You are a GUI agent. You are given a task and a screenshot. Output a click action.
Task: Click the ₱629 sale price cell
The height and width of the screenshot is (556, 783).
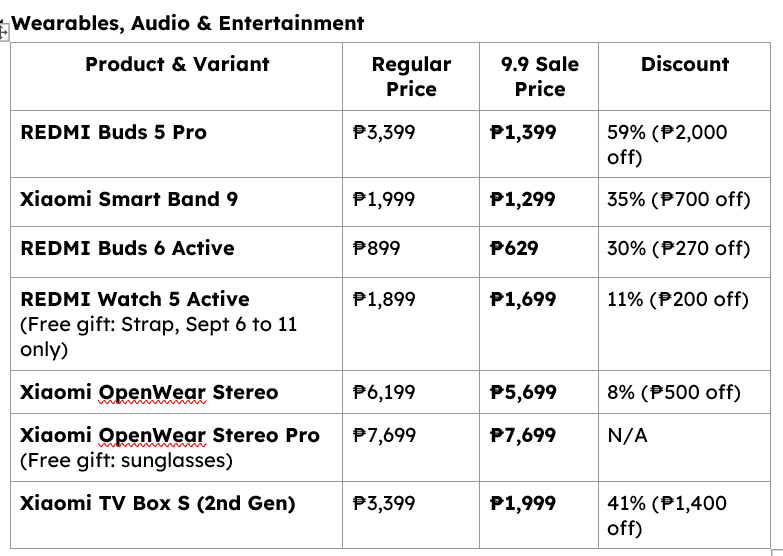click(514, 248)
